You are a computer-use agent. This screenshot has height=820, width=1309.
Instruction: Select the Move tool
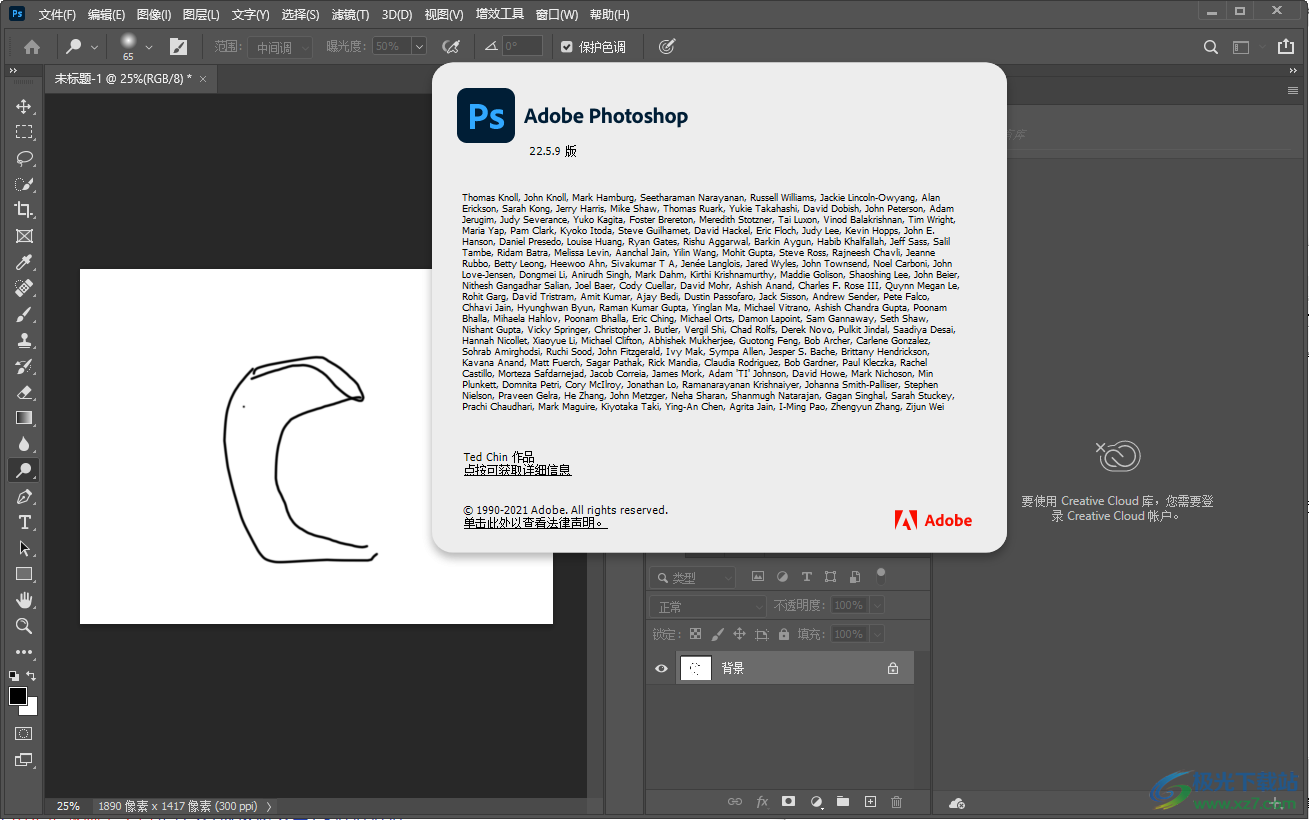pos(24,106)
